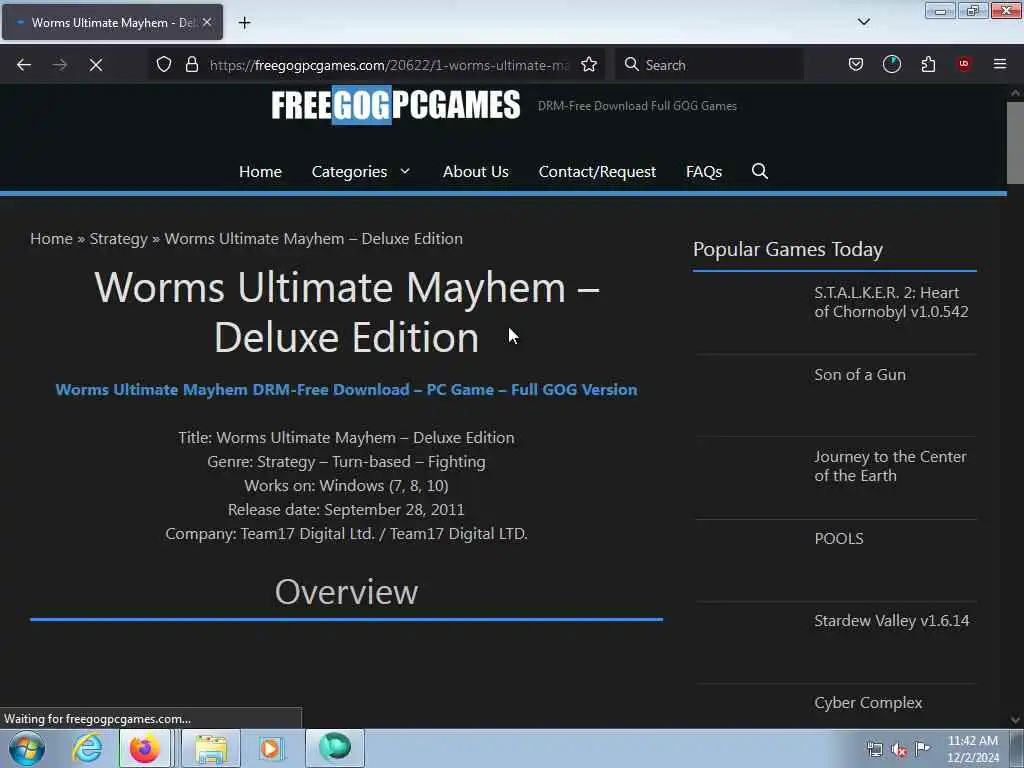Launch Internet Explorer from taskbar

[87, 748]
